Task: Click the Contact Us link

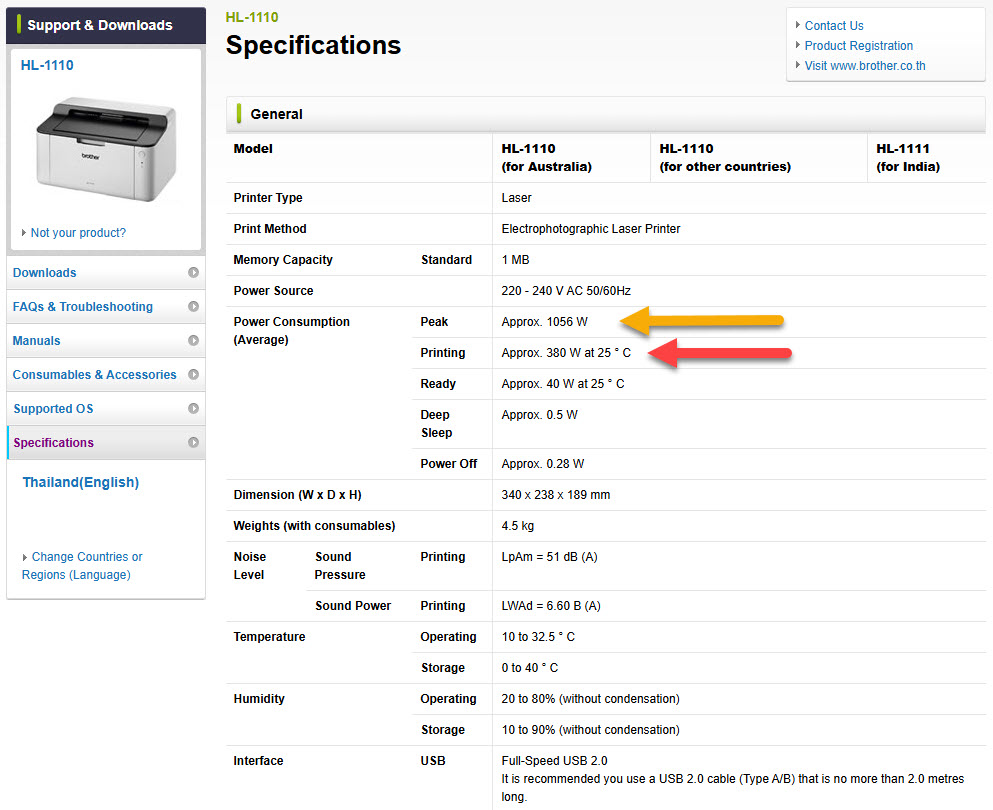Action: coord(834,26)
